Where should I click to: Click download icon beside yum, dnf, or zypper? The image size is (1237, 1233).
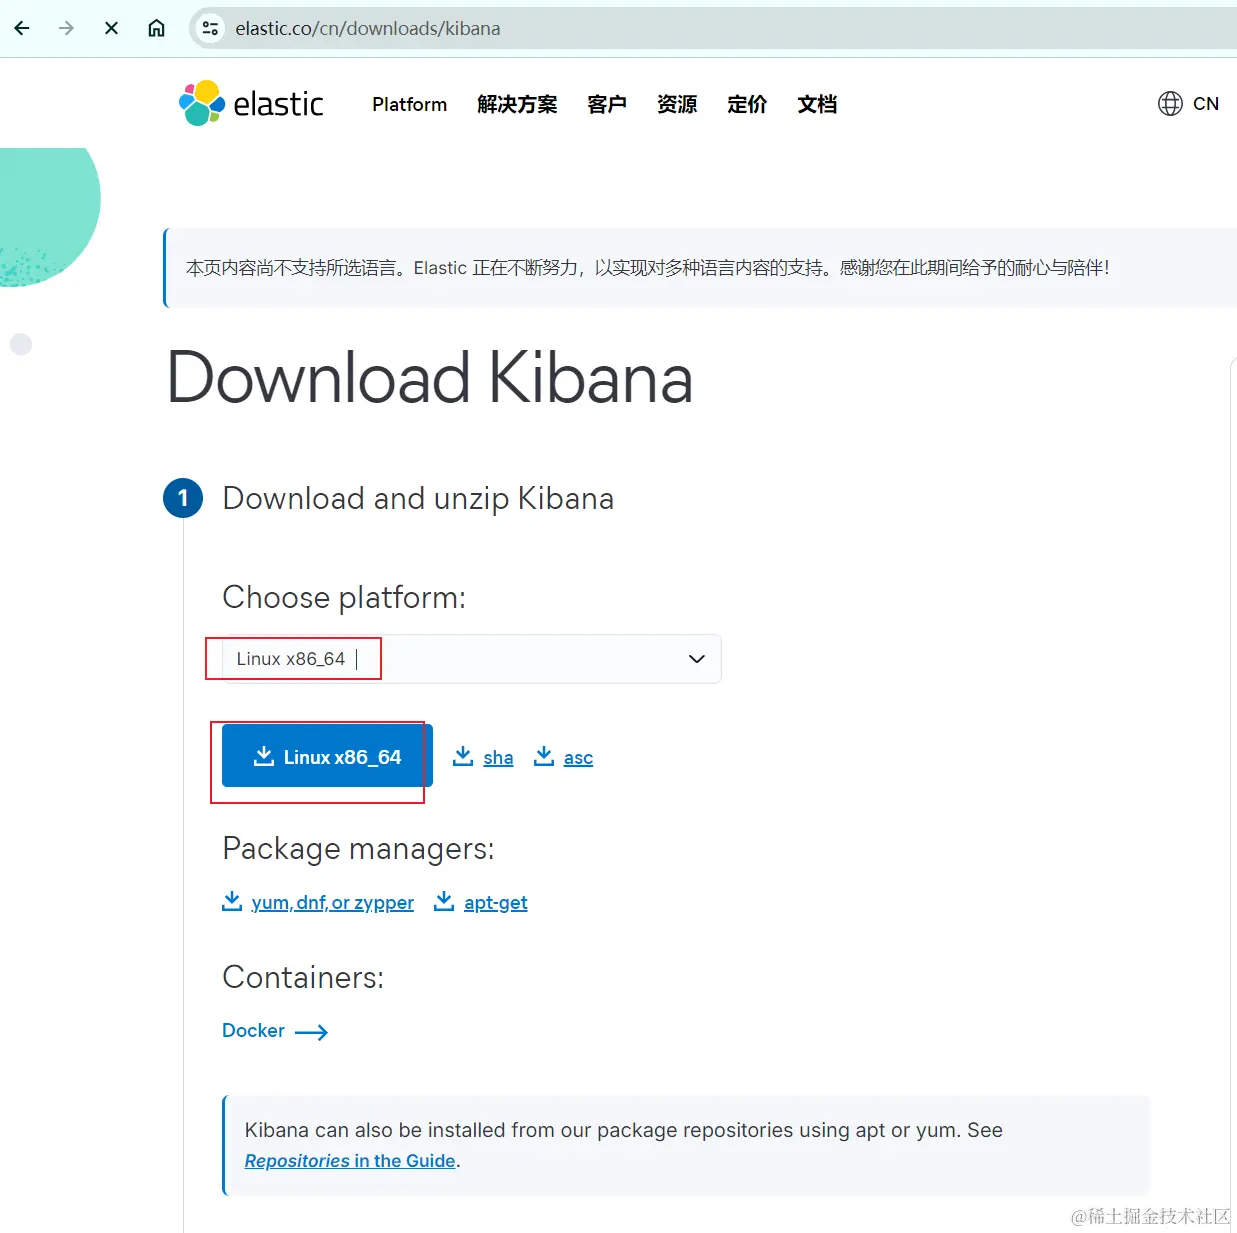[x=232, y=901]
